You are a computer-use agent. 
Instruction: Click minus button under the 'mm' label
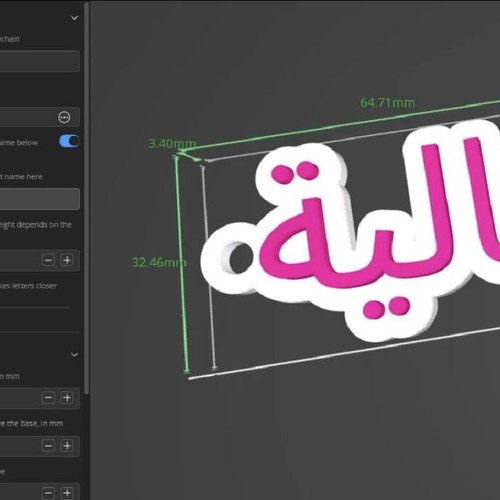(48, 398)
